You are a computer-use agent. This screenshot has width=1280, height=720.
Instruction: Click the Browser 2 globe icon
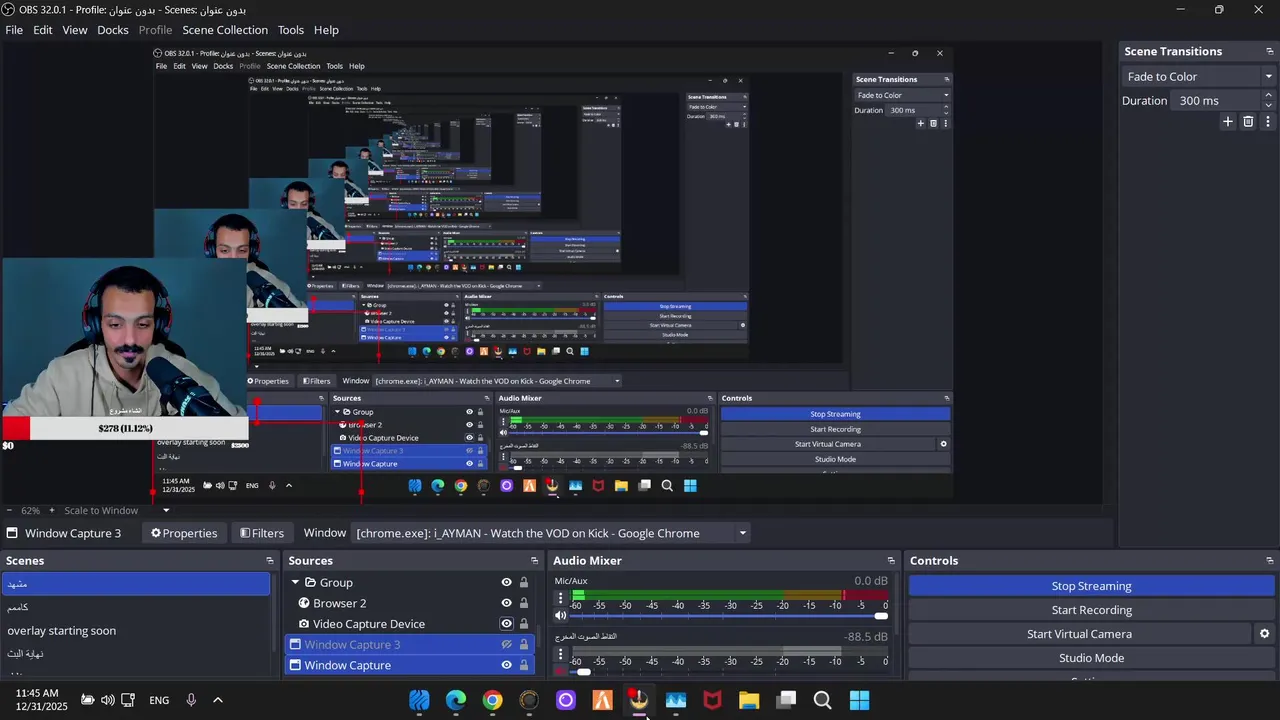(304, 603)
